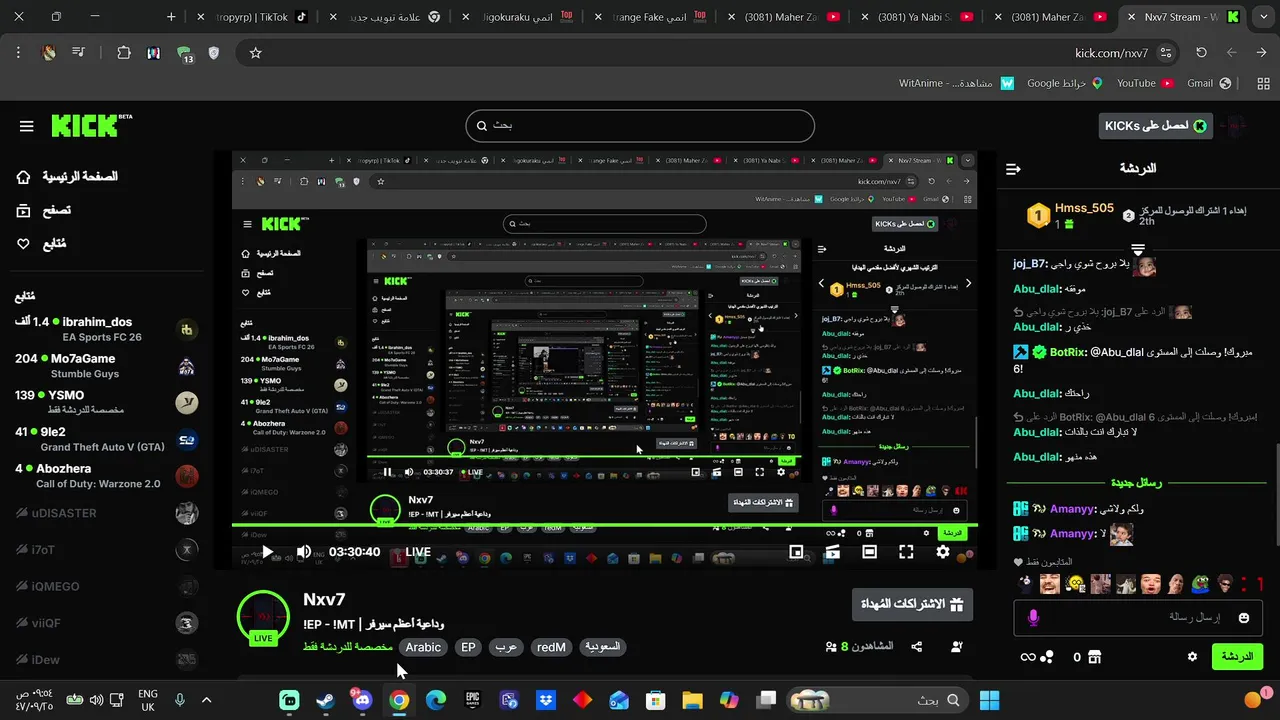Open Steam from the taskbar
Viewport: 1280px width, 720px height.
[325, 700]
